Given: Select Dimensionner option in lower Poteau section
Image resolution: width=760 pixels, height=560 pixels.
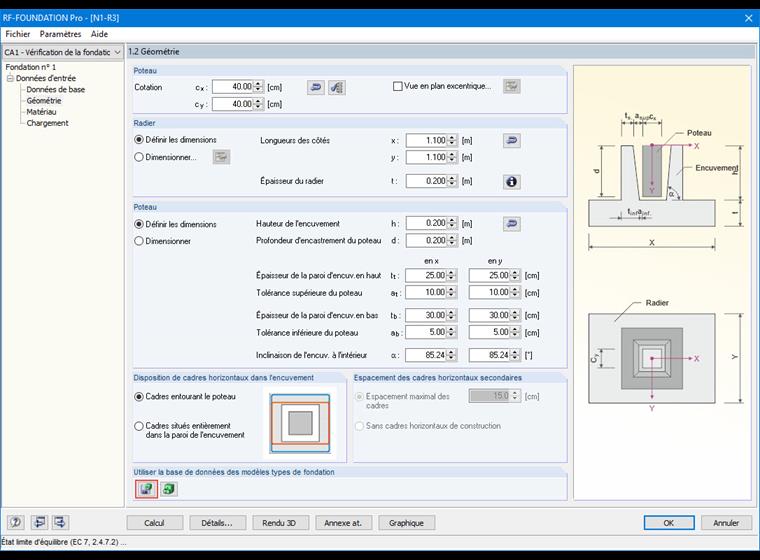Looking at the screenshot, I should 139,241.
